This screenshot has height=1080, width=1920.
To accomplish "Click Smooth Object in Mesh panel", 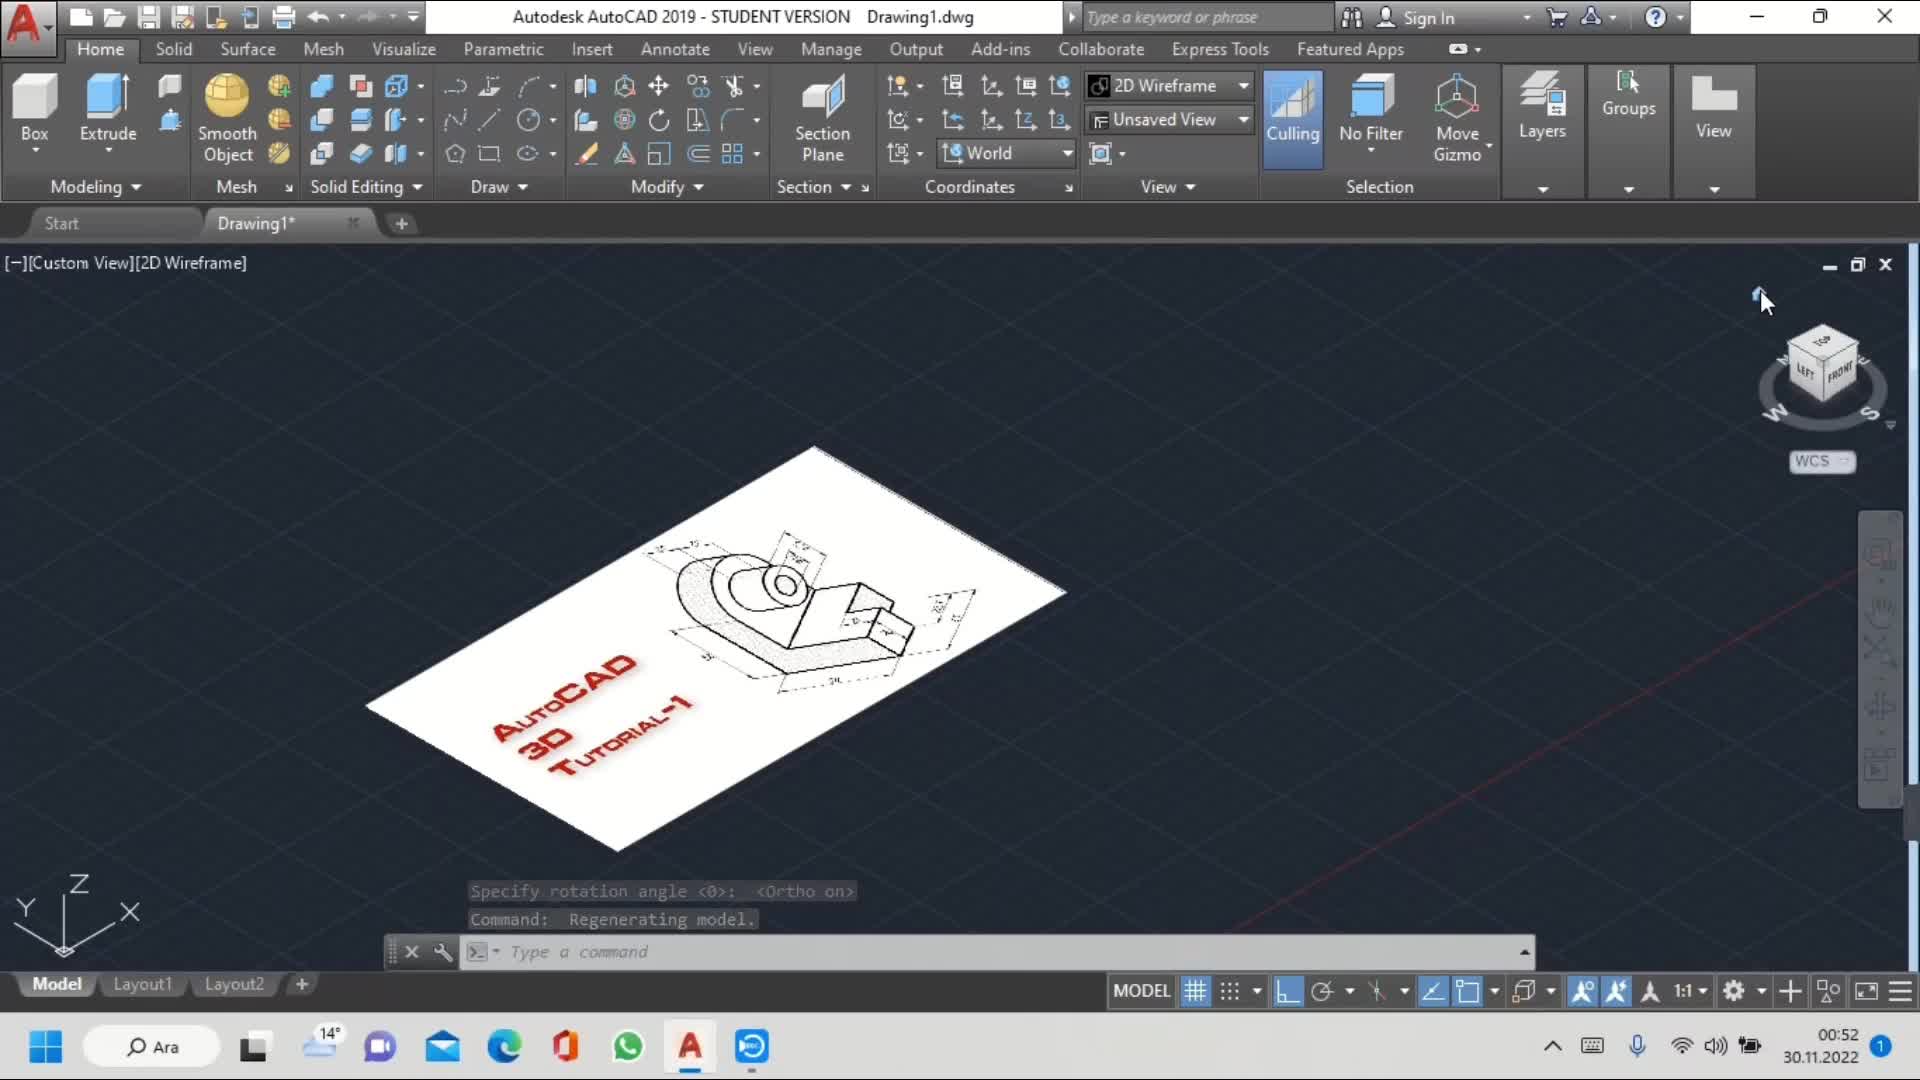I will [227, 118].
